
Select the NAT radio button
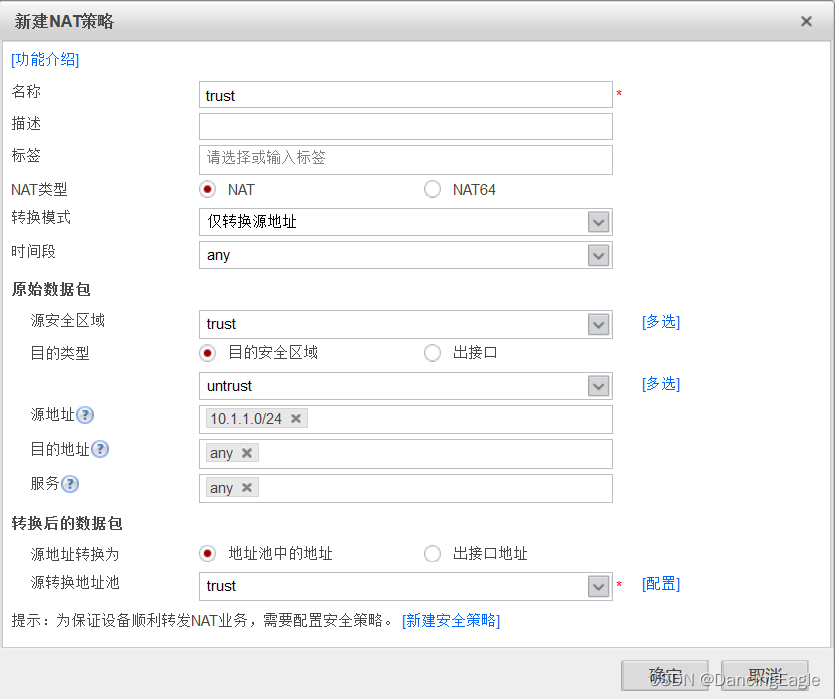(x=208, y=189)
